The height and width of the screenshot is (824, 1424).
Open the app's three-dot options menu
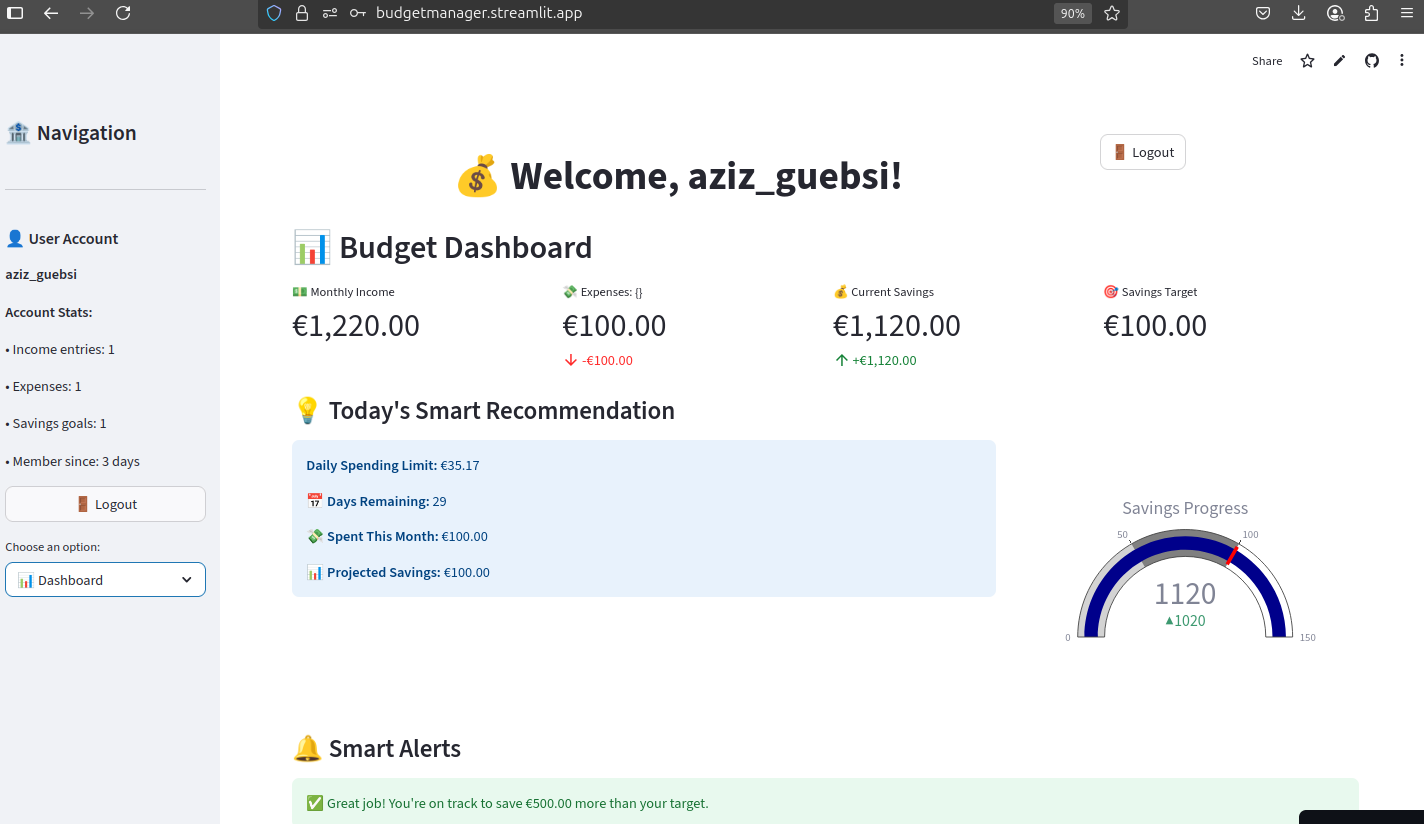point(1403,61)
